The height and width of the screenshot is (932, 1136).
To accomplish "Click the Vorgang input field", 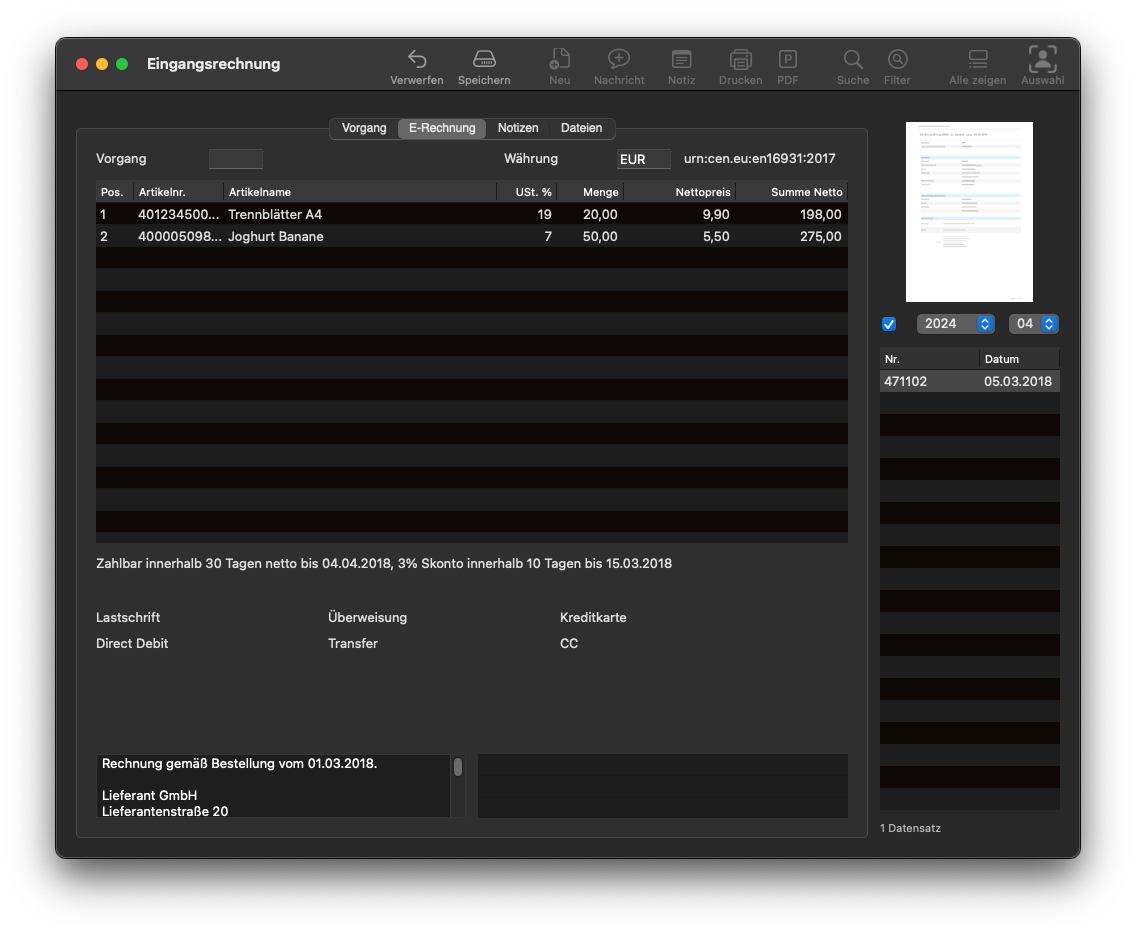I will coord(236,159).
